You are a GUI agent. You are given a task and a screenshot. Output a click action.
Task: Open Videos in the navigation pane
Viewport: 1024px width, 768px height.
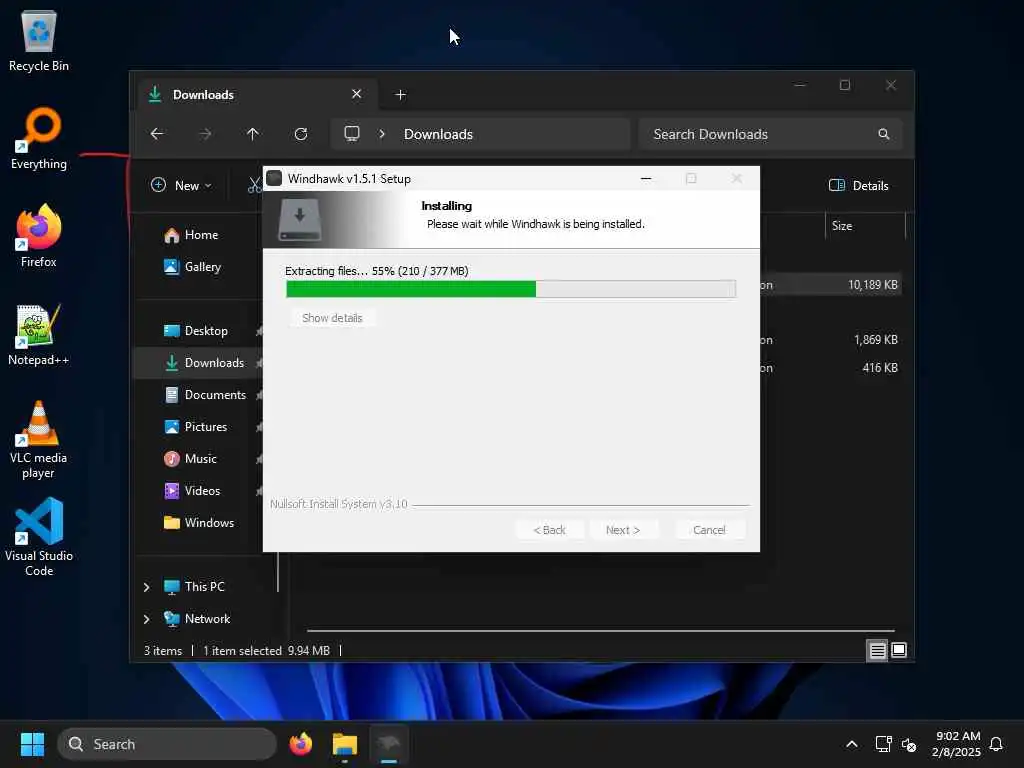point(191,490)
